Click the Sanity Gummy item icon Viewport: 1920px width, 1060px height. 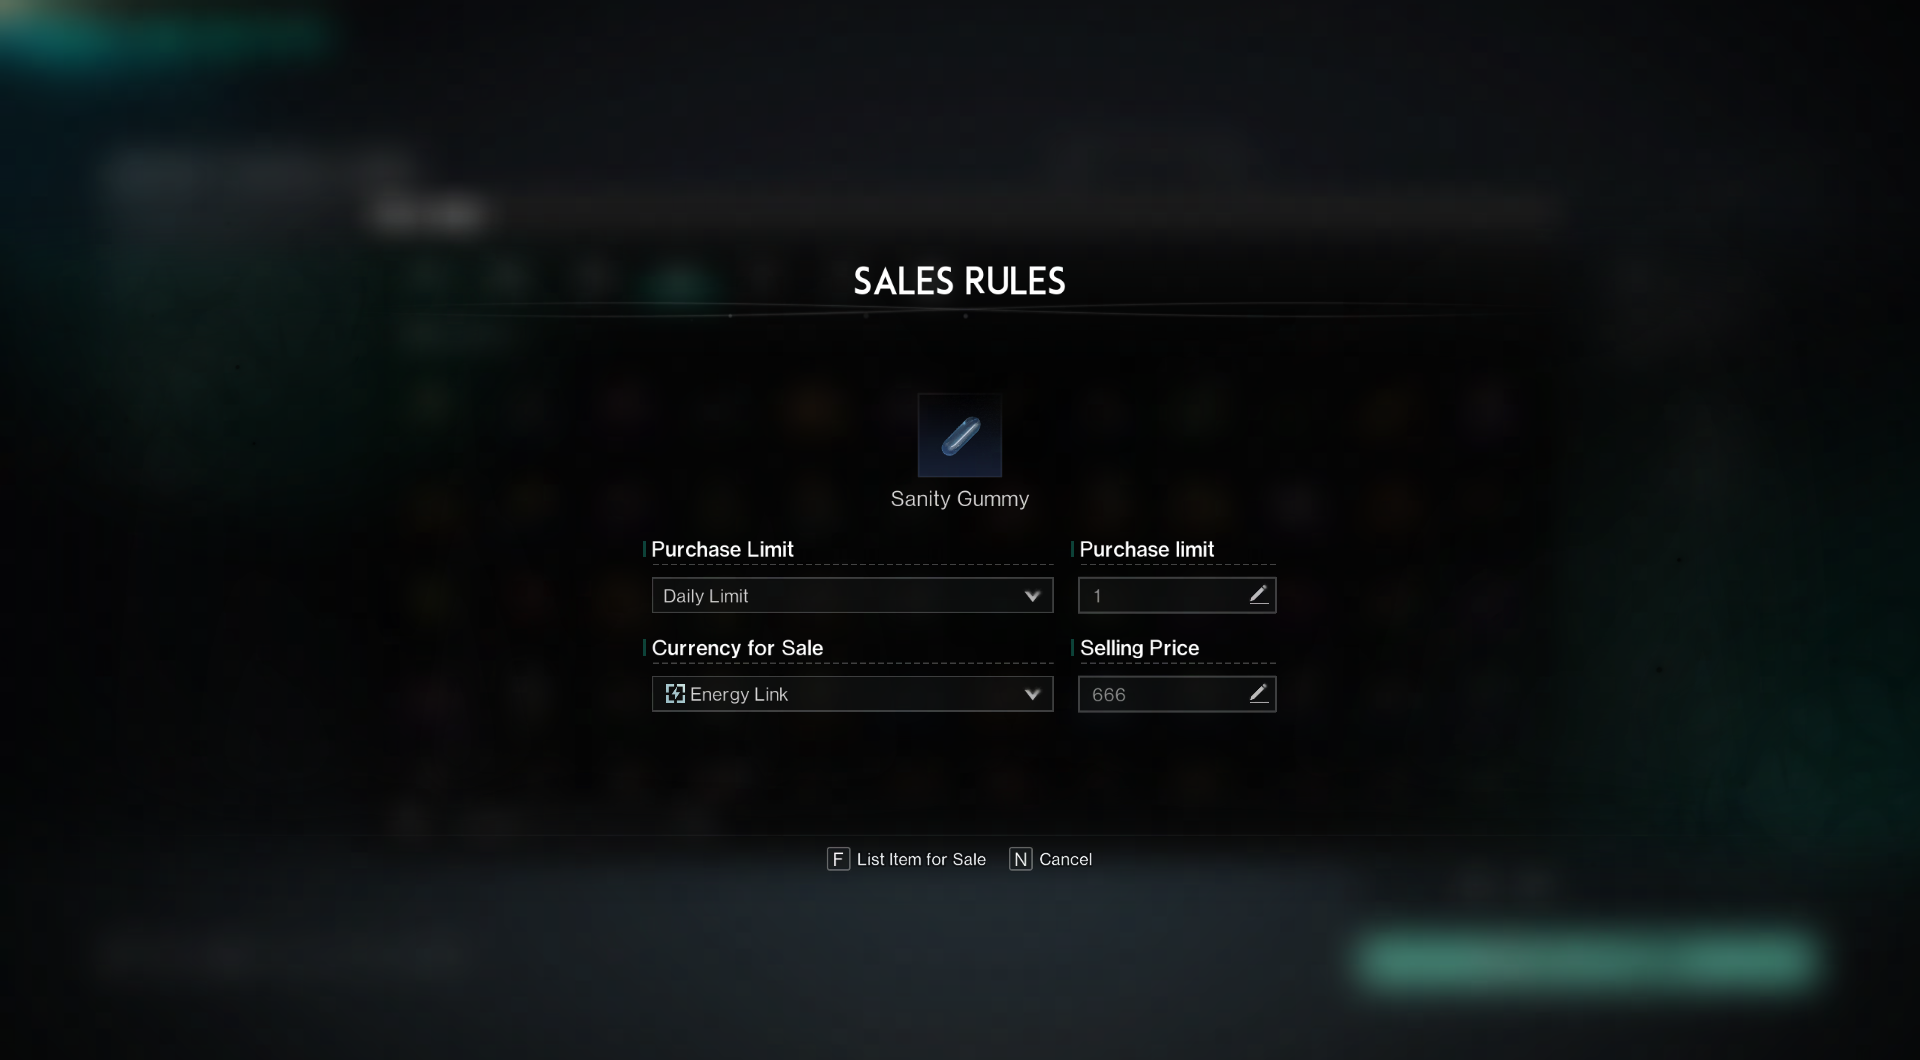tap(959, 436)
